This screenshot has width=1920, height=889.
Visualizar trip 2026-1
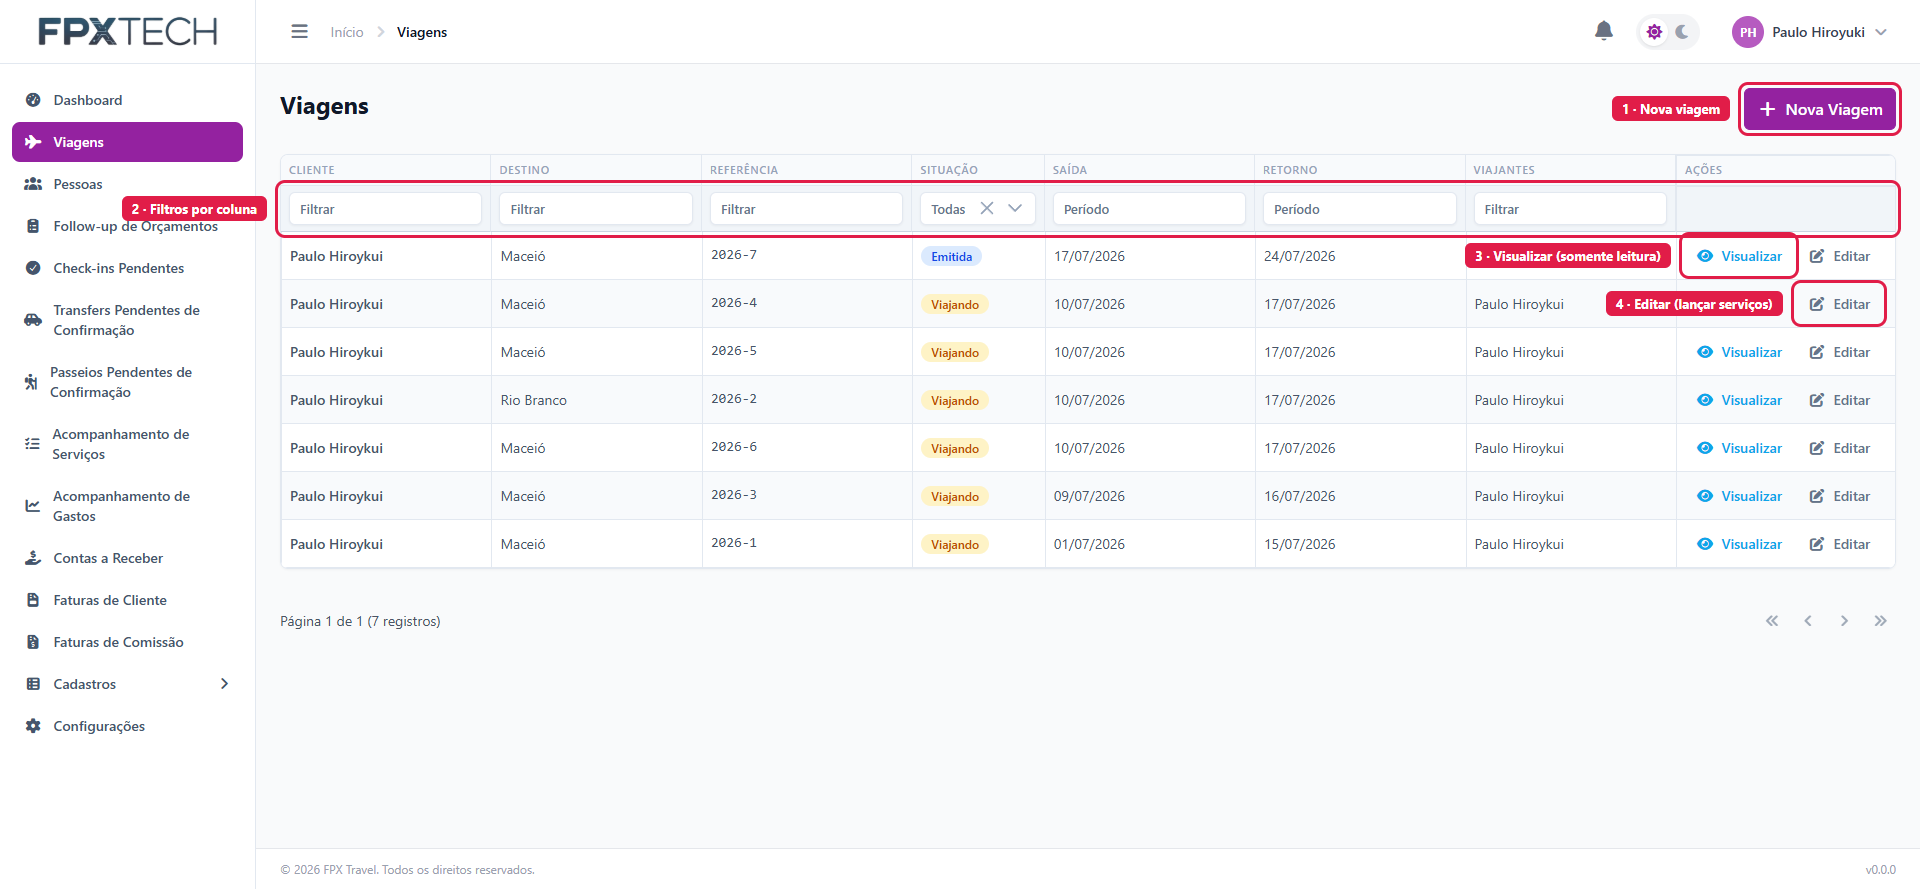pyautogui.click(x=1740, y=544)
